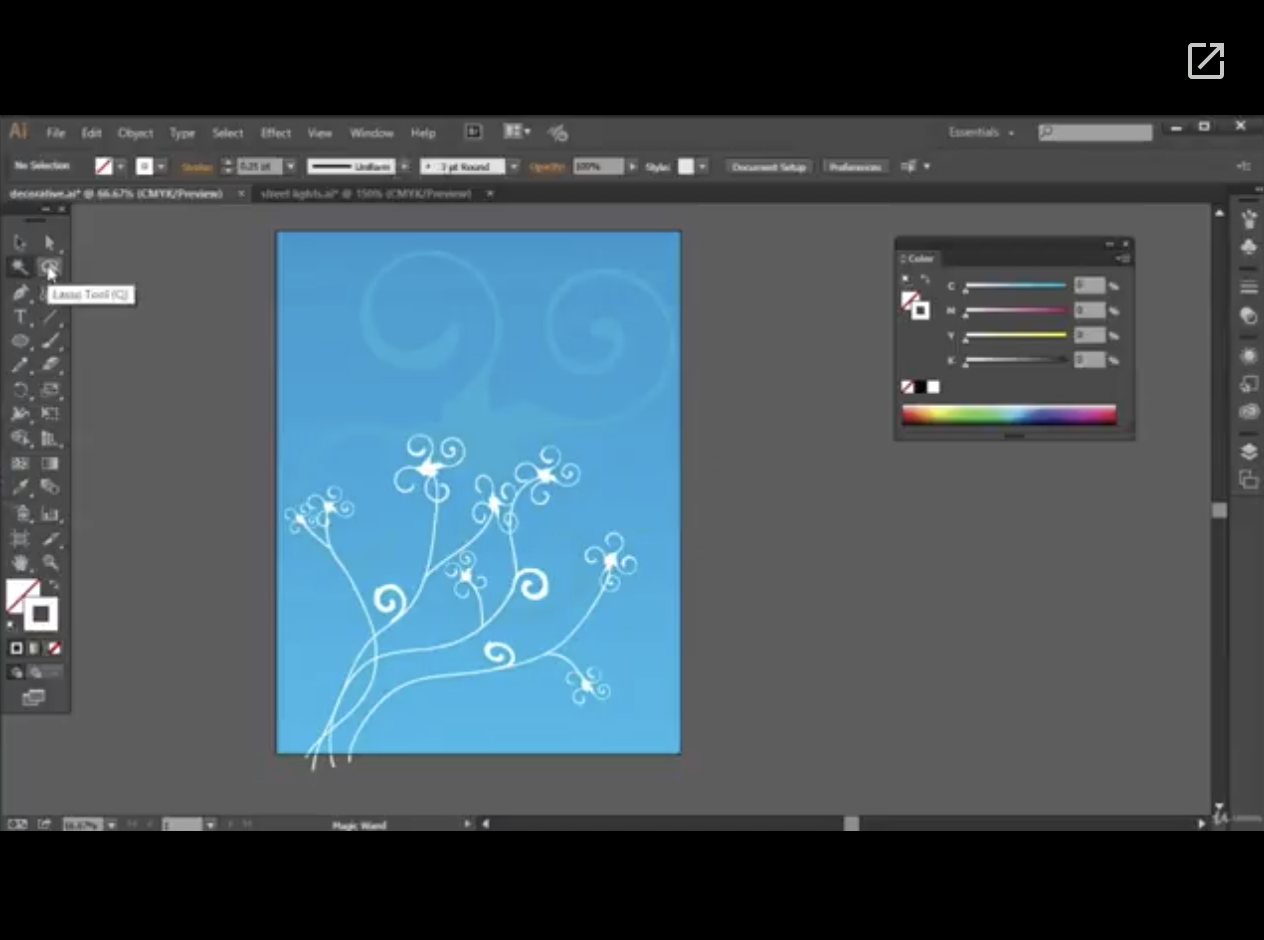Viewport: 1264px width, 940px height.
Task: Swap fill and stroke in toolbox
Action: click(54, 584)
